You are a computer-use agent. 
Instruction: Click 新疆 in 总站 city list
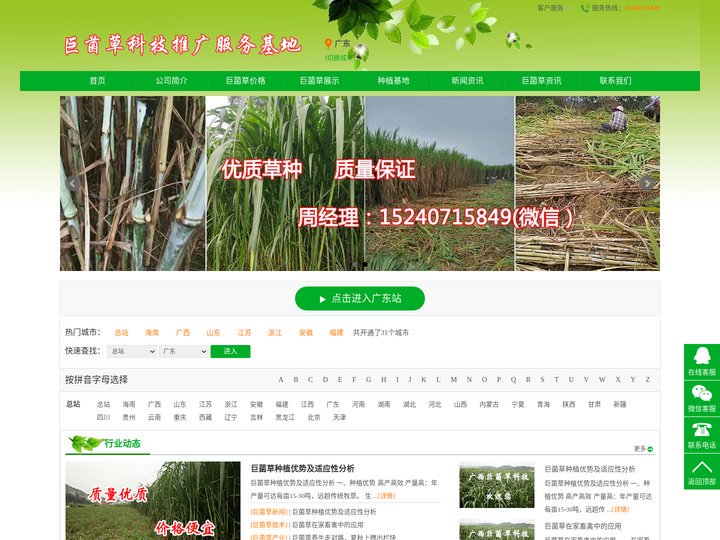coord(620,404)
